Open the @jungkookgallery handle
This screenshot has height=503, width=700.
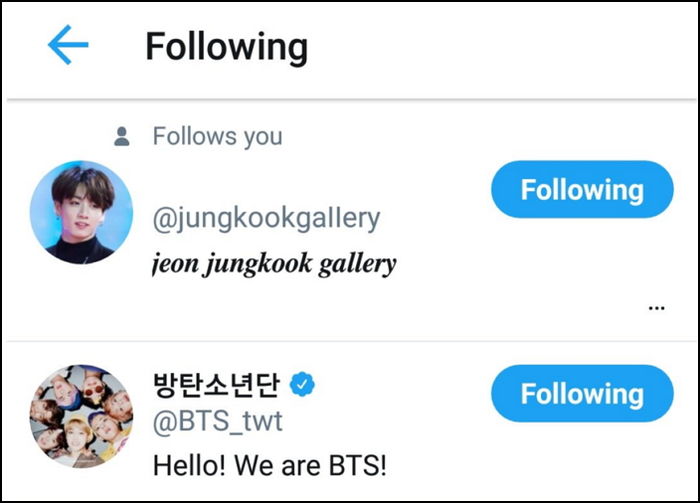tap(266, 218)
